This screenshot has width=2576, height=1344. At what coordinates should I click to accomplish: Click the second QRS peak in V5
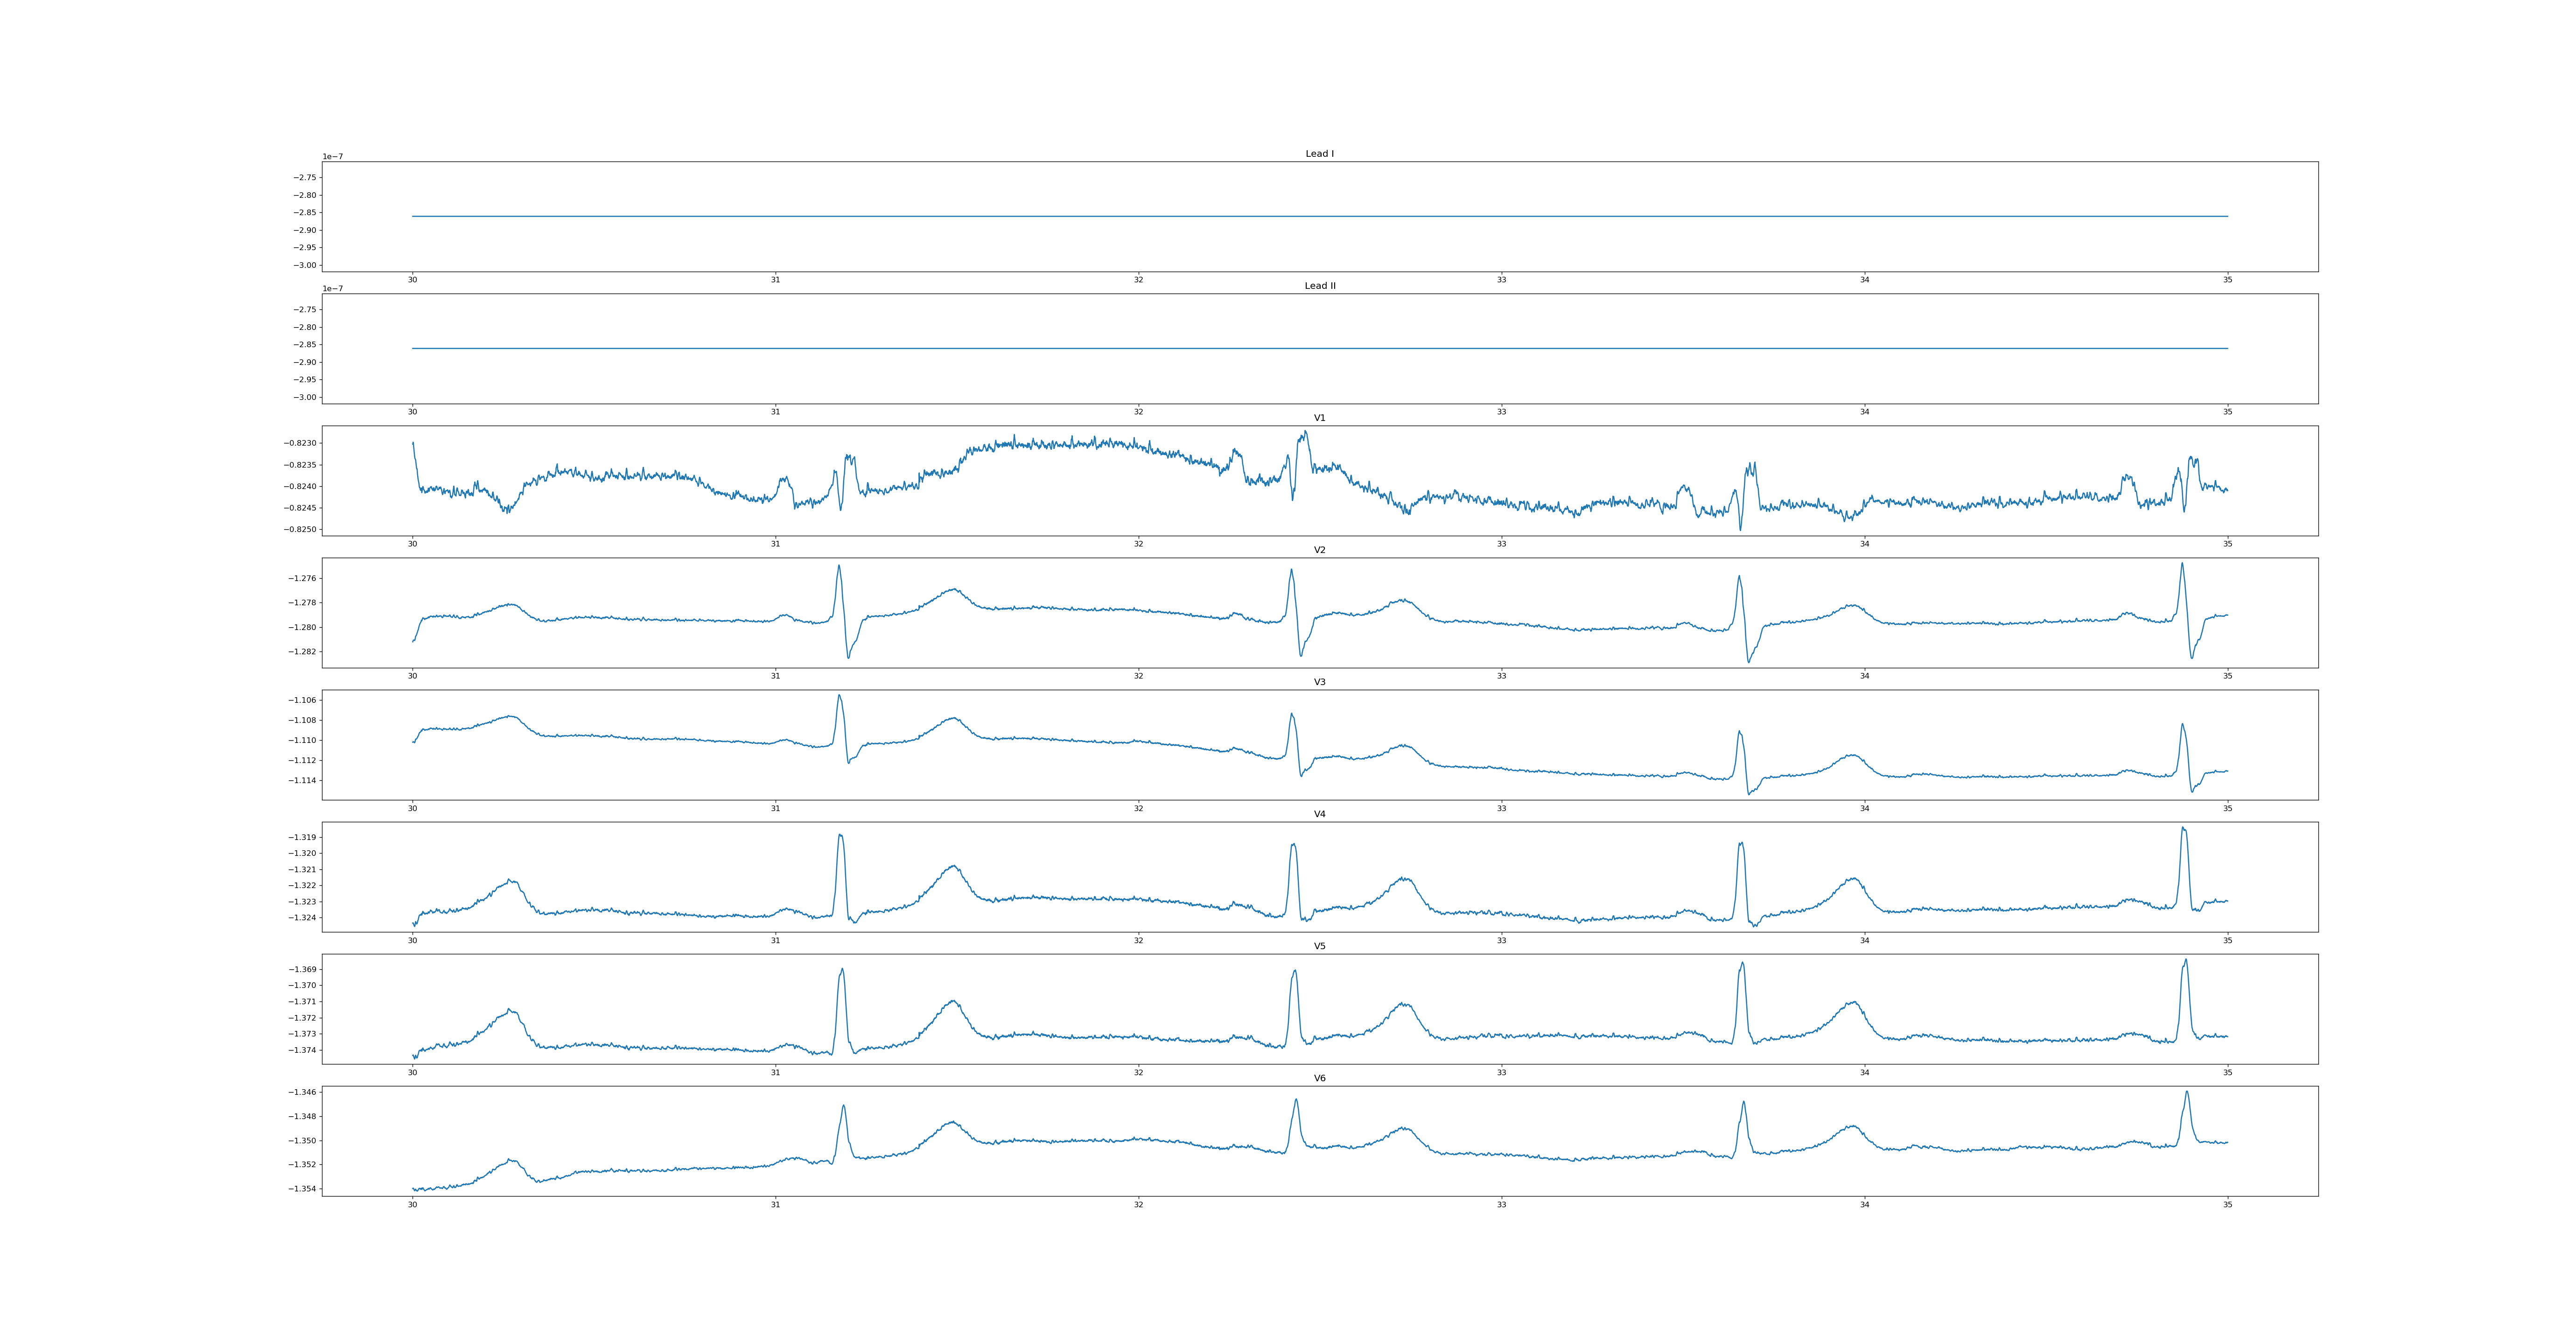coord(1295,971)
